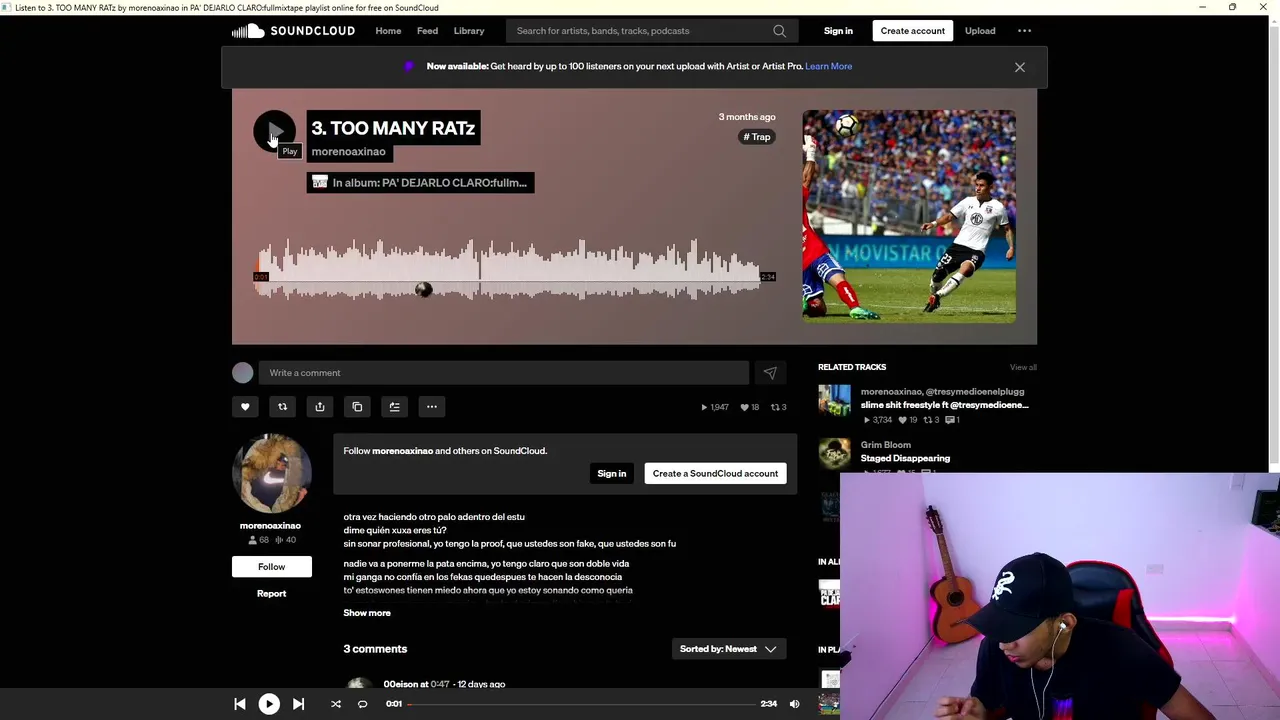The height and width of the screenshot is (720, 1280).
Task: Click Create account button in header
Action: coord(912,31)
